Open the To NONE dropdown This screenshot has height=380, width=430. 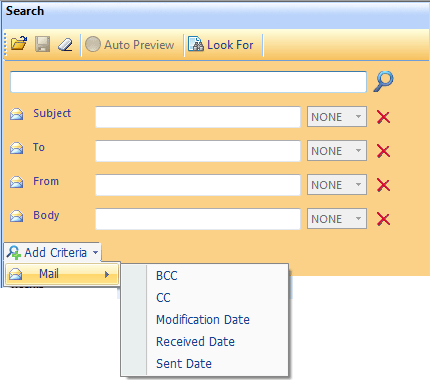[x=337, y=151]
